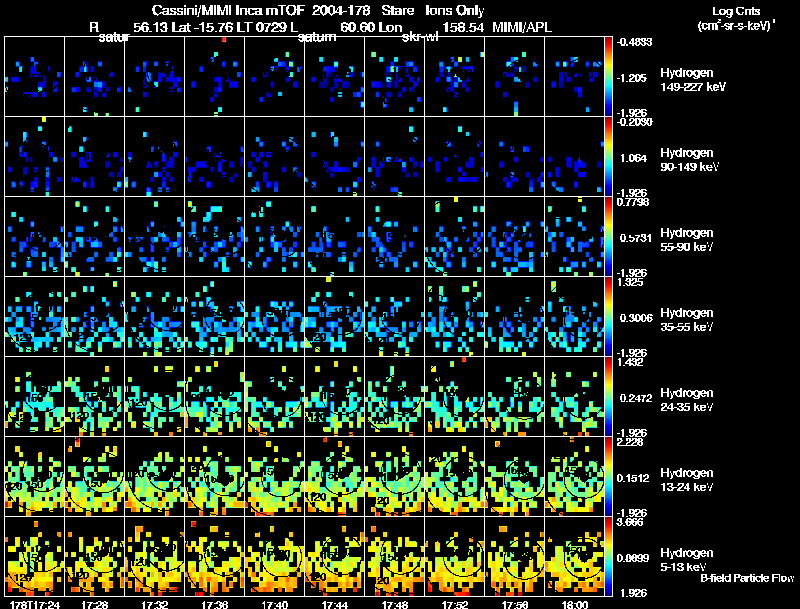The image size is (800, 609).
Task: Click the '56.13 Lat -15.76 LT 0729 L' header text
Action: (215, 27)
